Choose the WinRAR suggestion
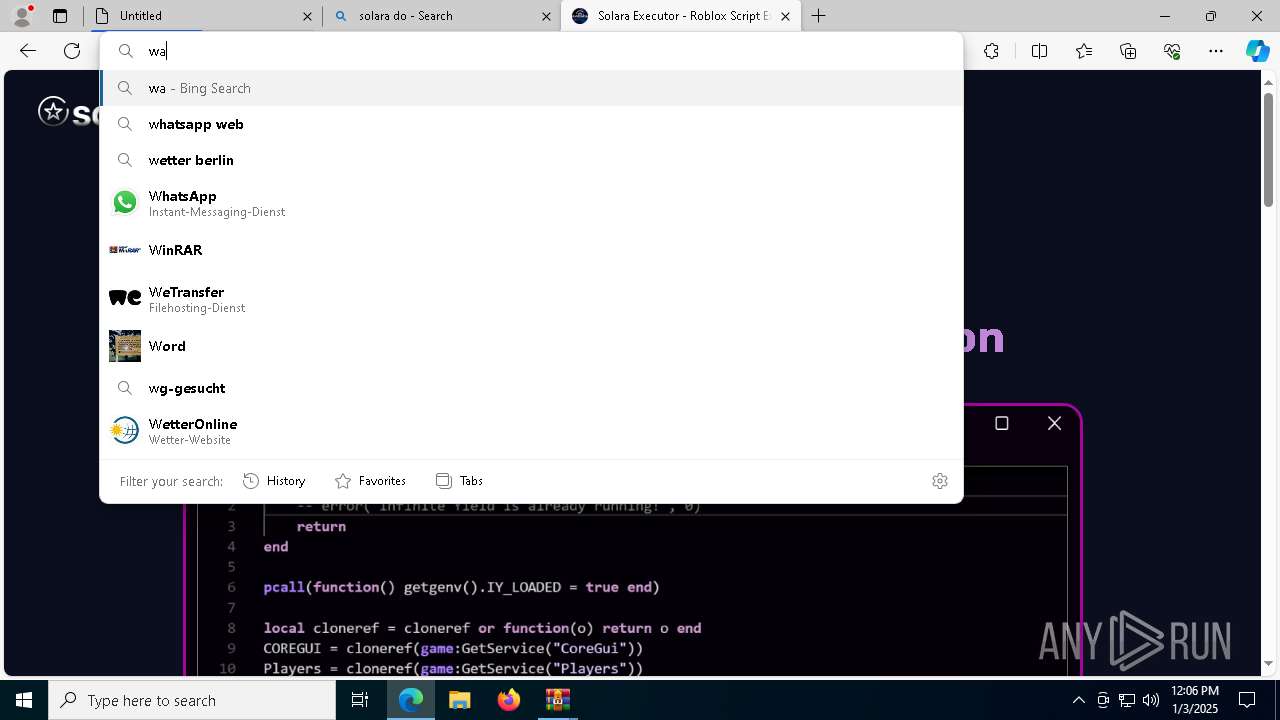 coord(531,250)
